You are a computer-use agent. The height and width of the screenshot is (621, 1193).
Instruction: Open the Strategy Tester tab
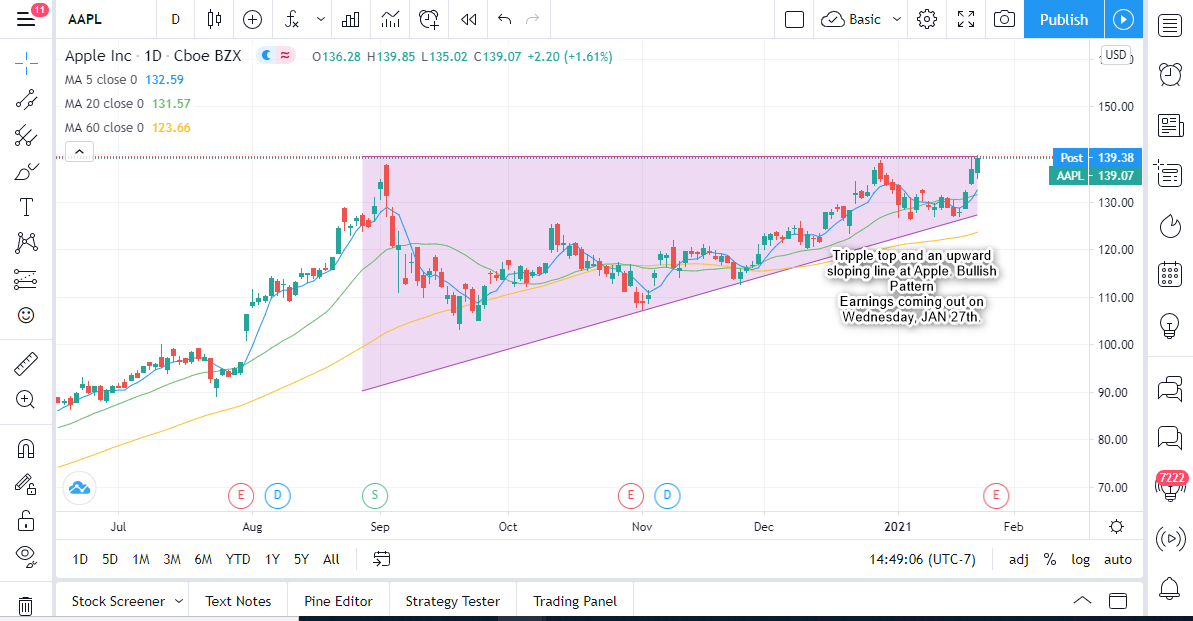pos(453,601)
